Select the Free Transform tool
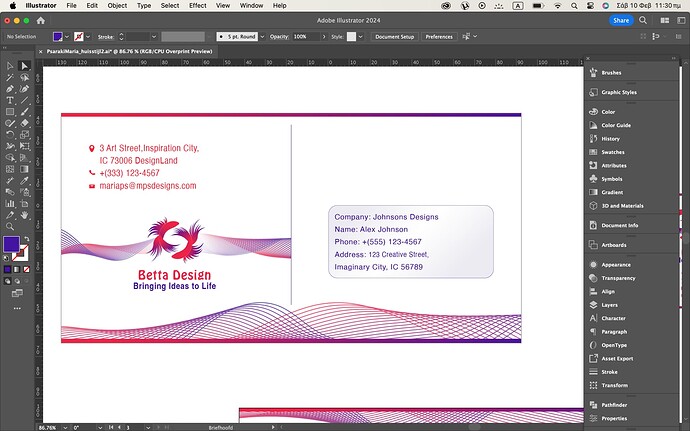 25,146
